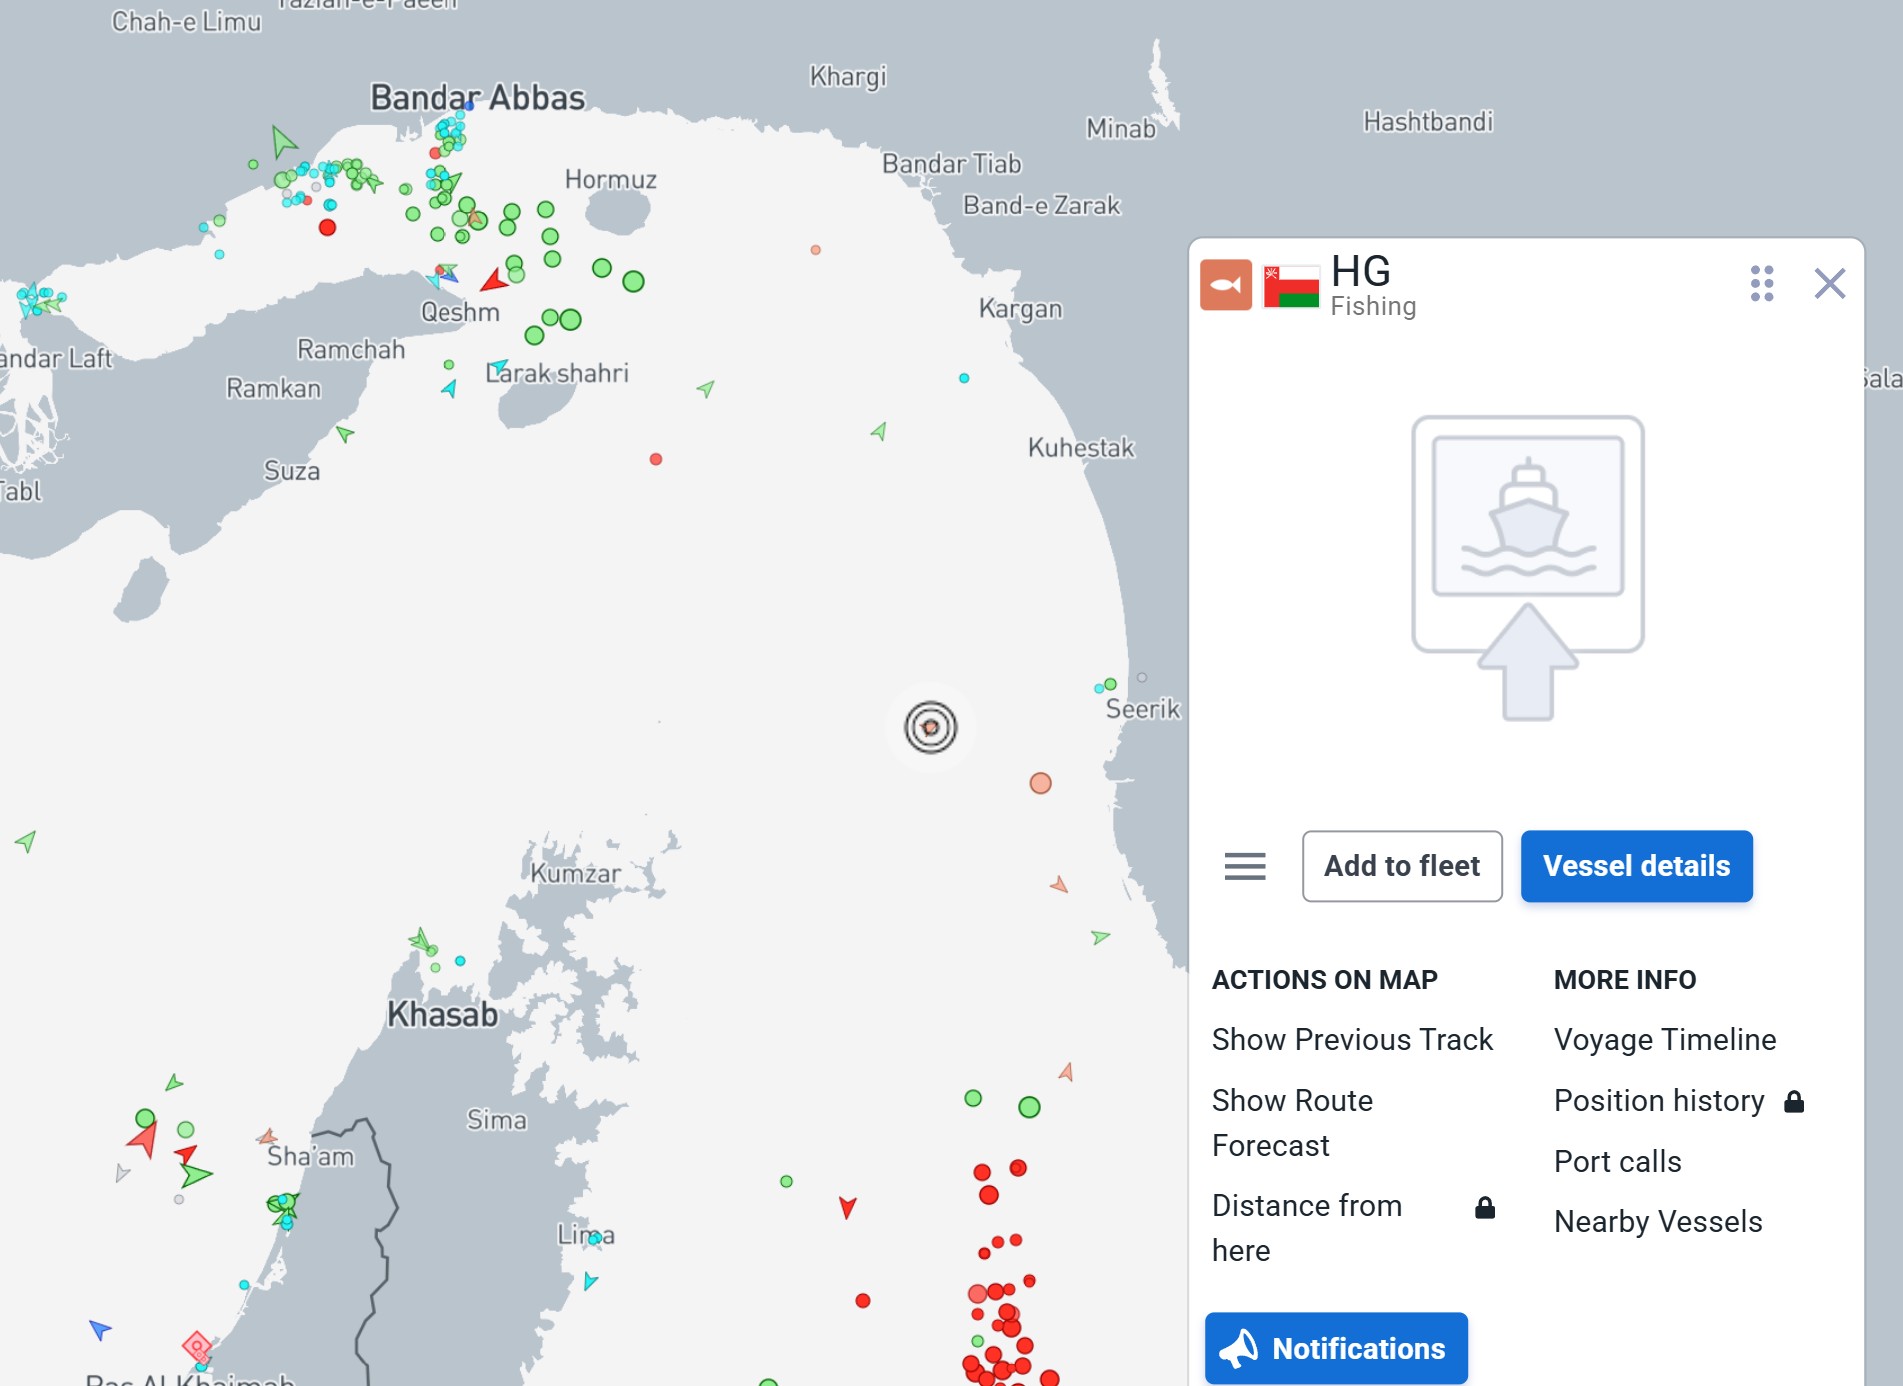Upload a photo via the vessel image placeholder
1903x1386 pixels.
(1528, 567)
